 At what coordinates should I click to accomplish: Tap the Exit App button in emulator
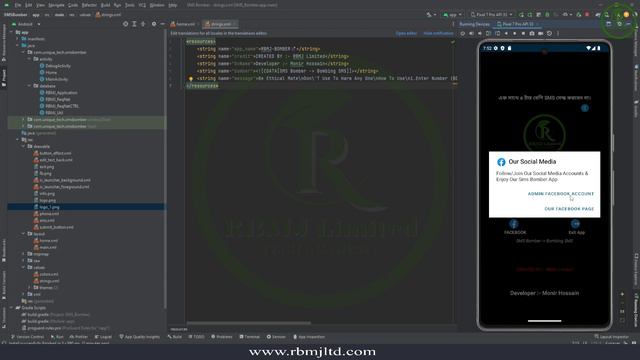pyautogui.click(x=576, y=227)
